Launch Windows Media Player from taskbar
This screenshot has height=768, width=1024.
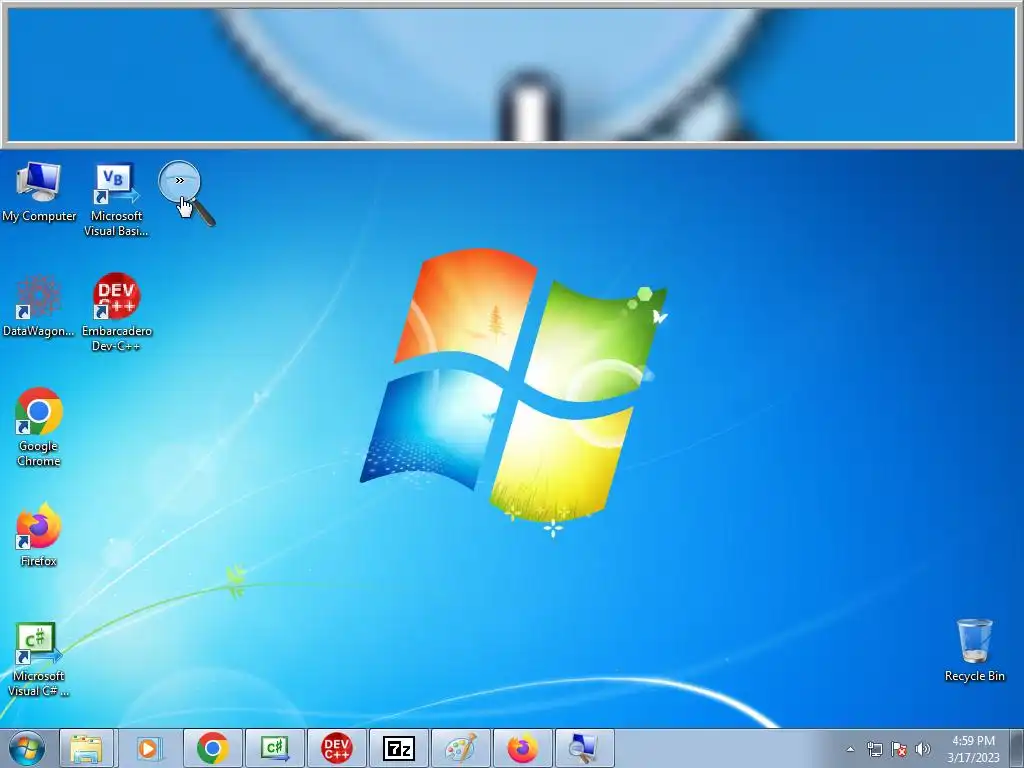pyautogui.click(x=150, y=748)
